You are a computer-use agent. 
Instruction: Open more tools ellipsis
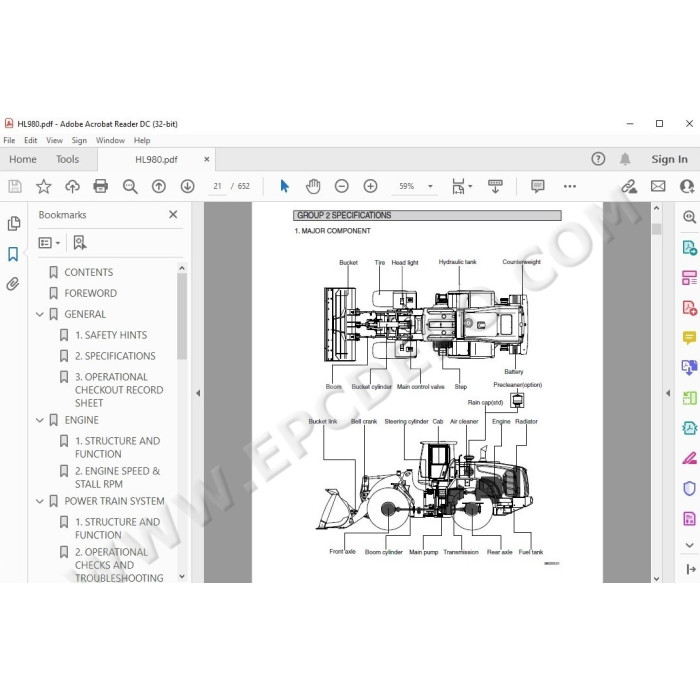570,186
